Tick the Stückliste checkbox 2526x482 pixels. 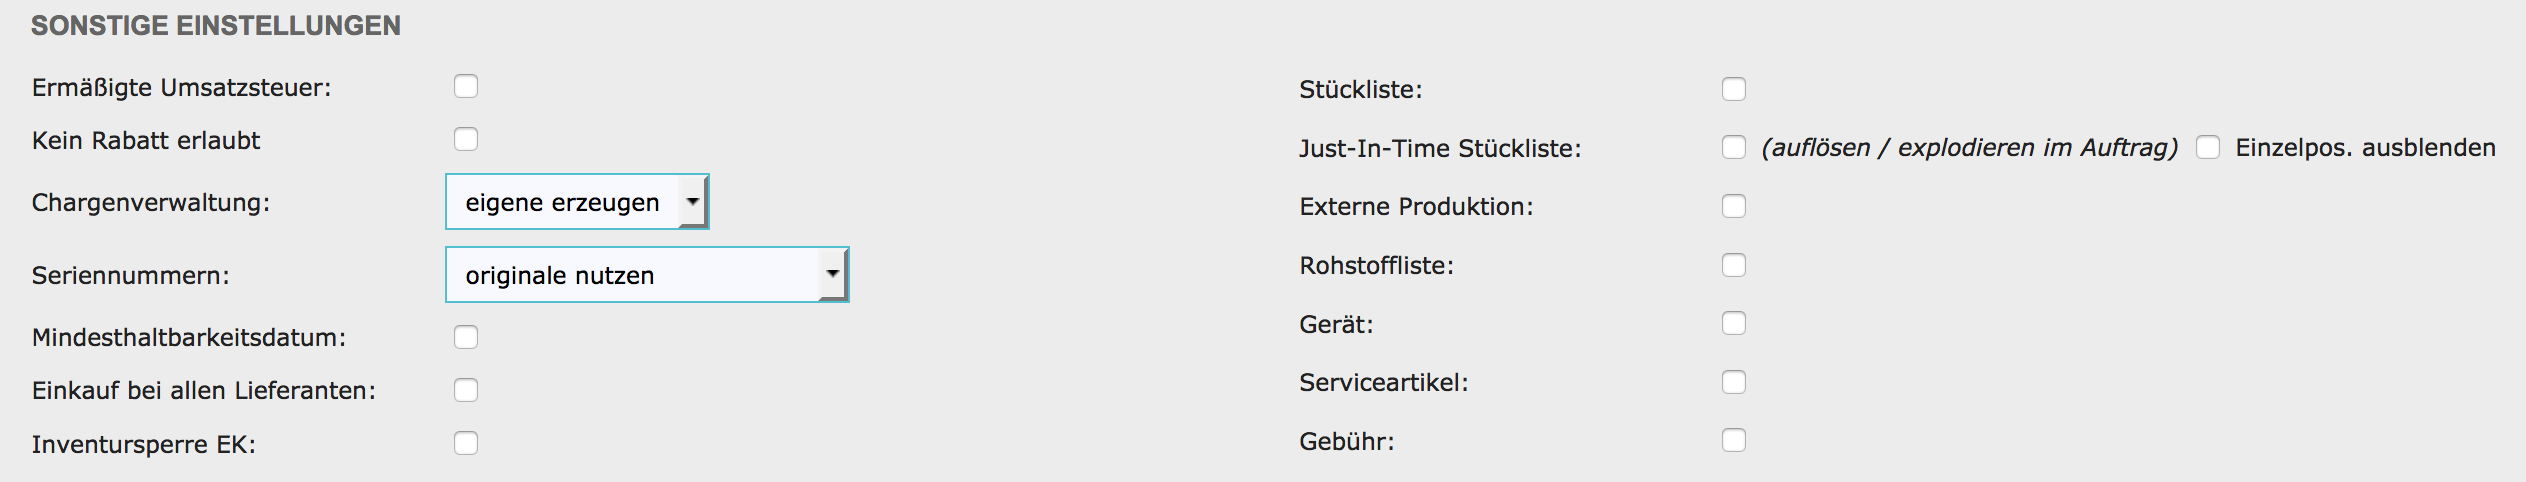point(1734,89)
